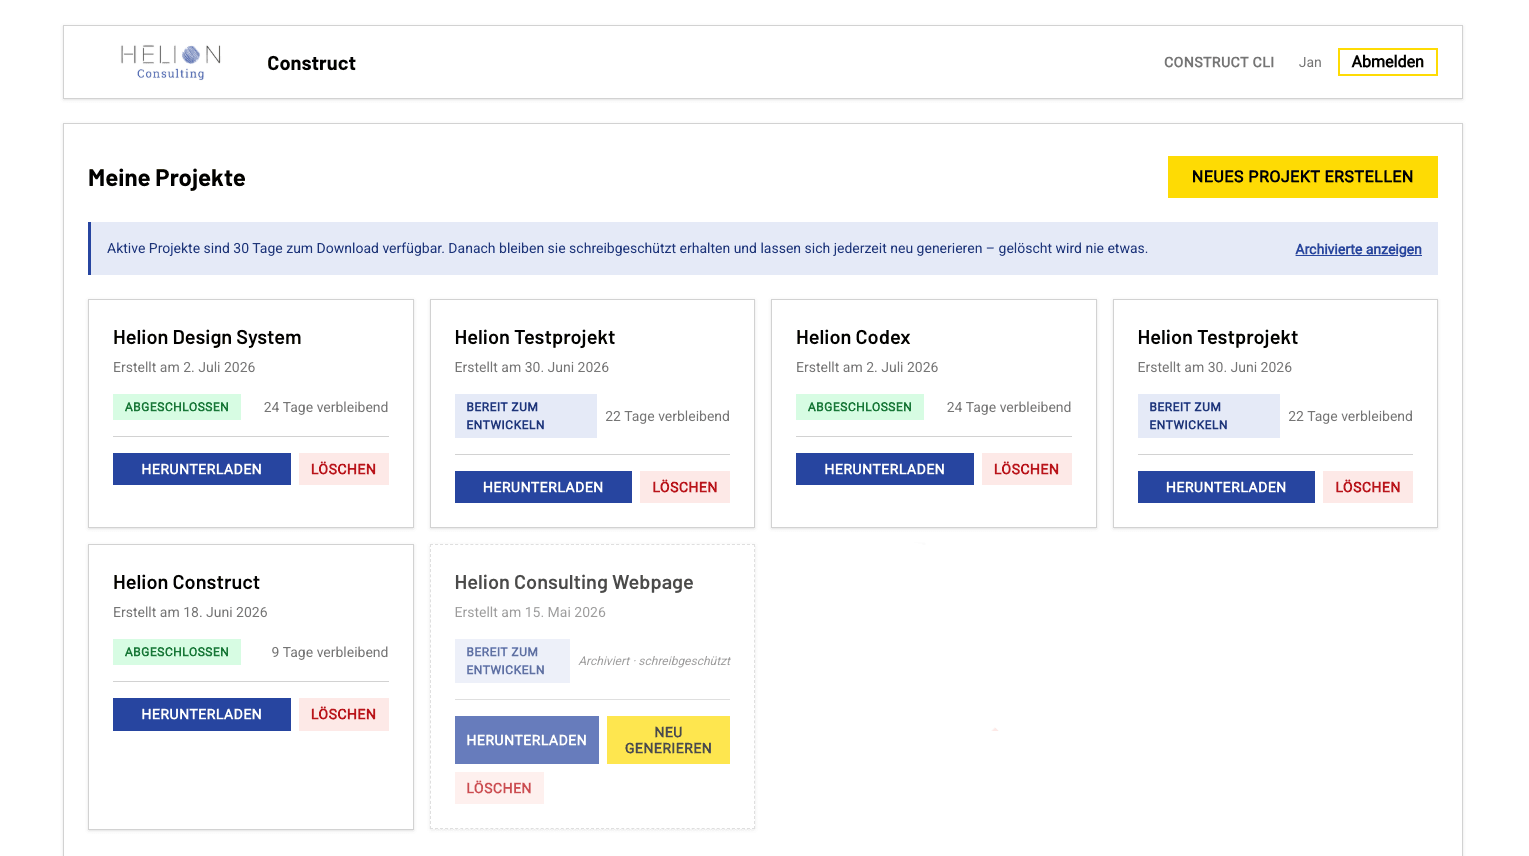
Task: Click the Construct title in header
Action: [x=311, y=63]
